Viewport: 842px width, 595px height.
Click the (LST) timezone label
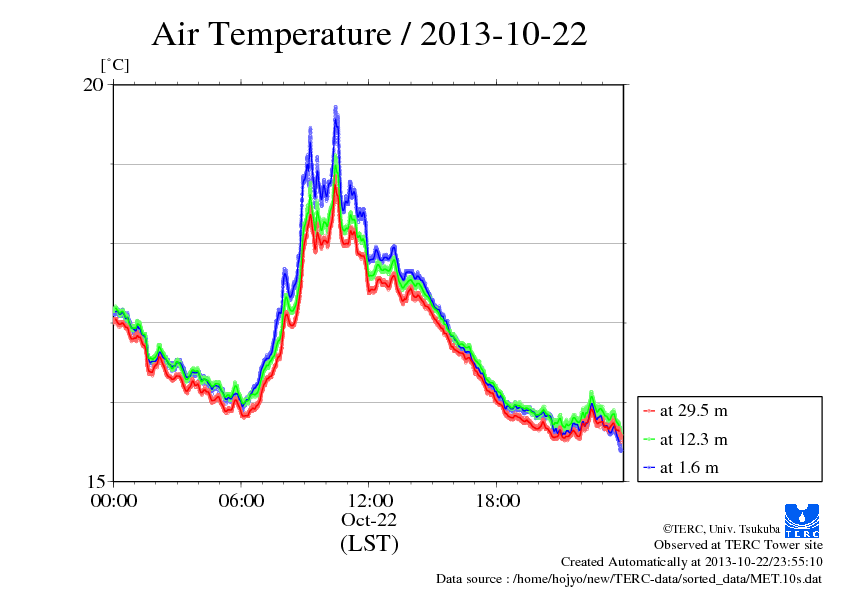point(369,543)
